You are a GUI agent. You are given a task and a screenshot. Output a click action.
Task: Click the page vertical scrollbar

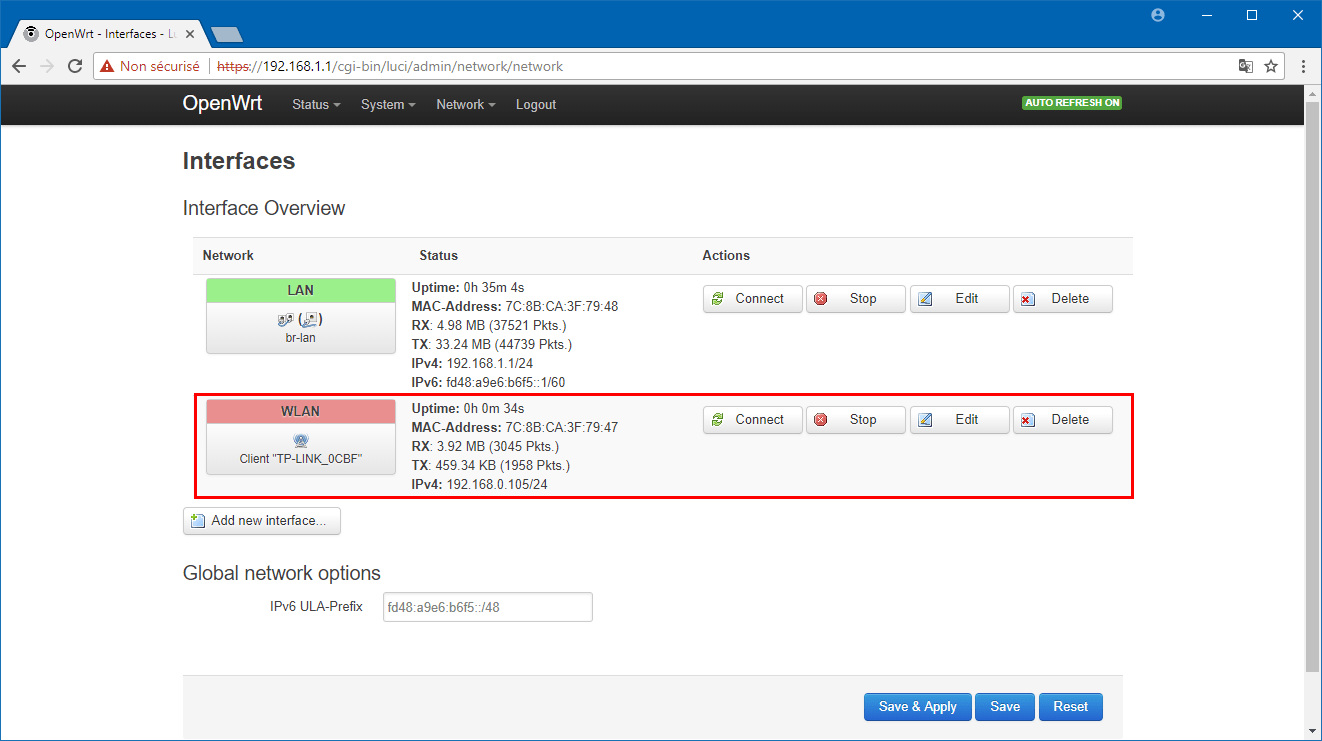click(x=1312, y=385)
